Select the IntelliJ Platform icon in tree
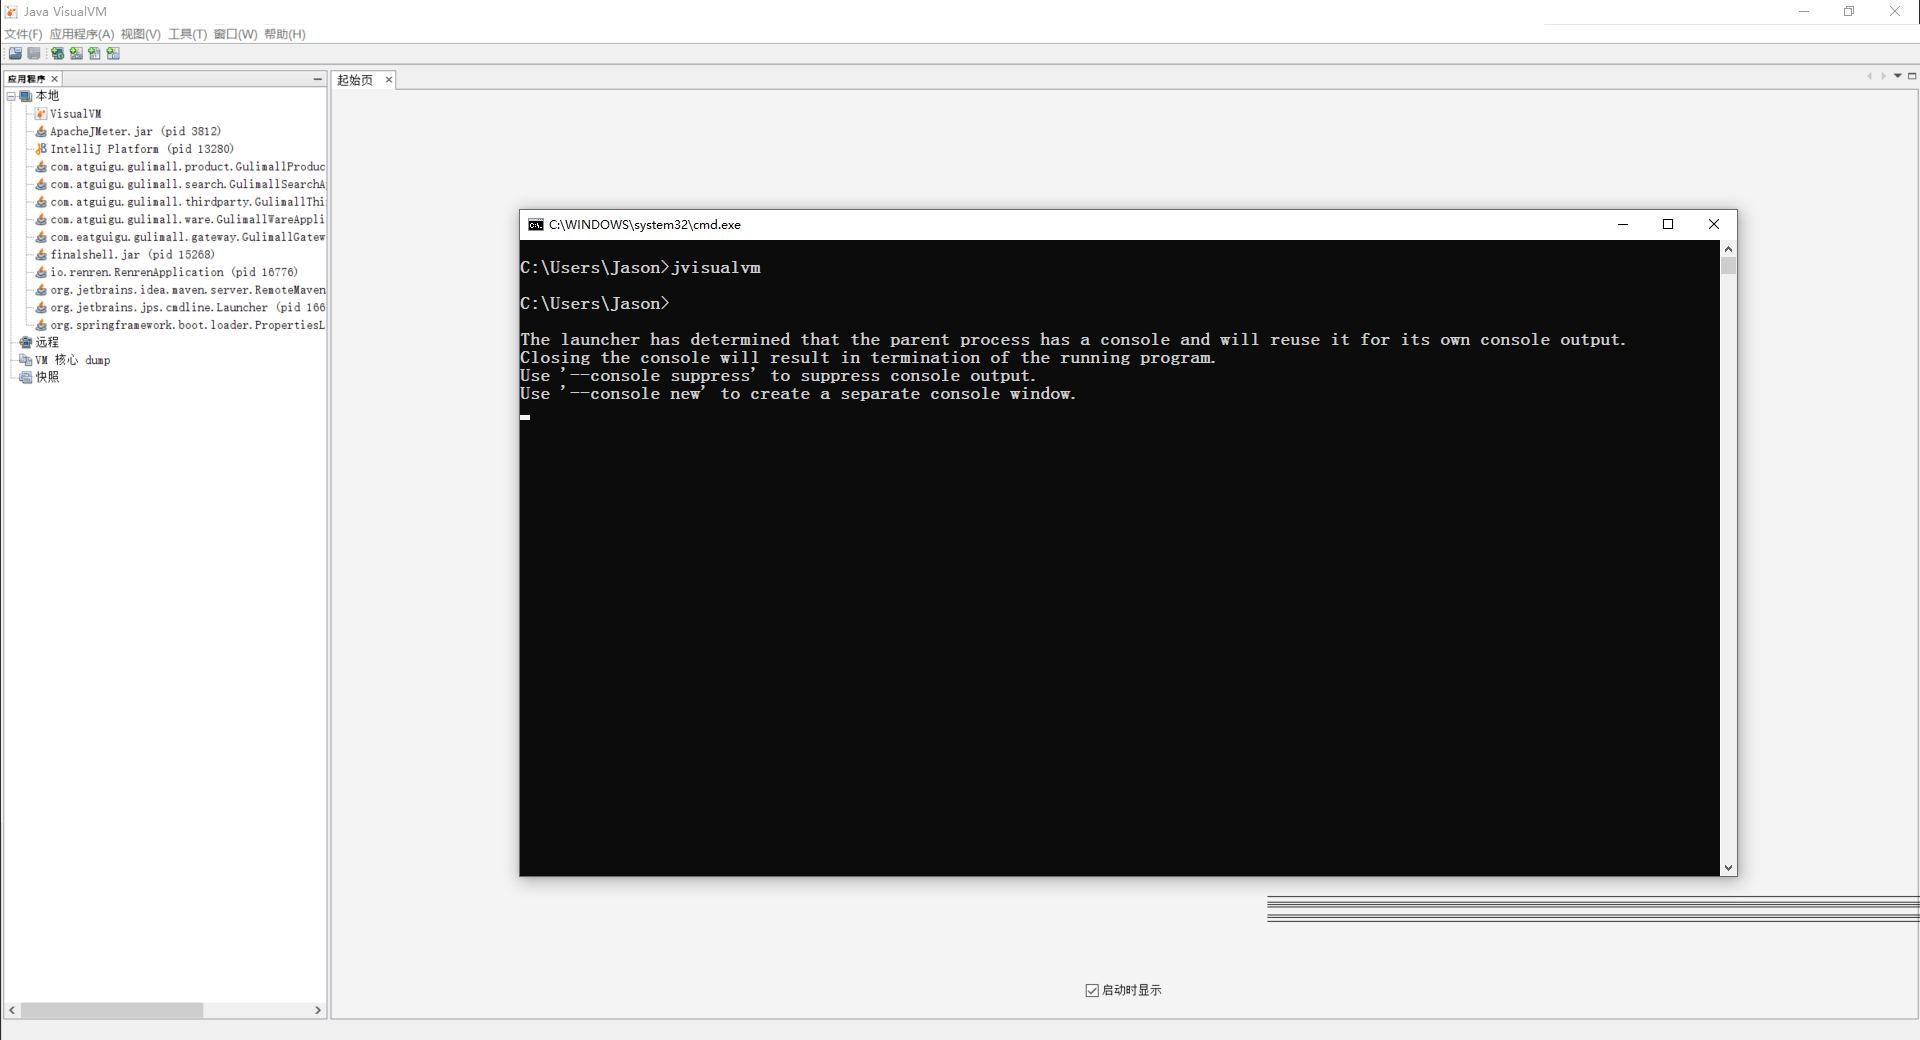 click(x=41, y=149)
